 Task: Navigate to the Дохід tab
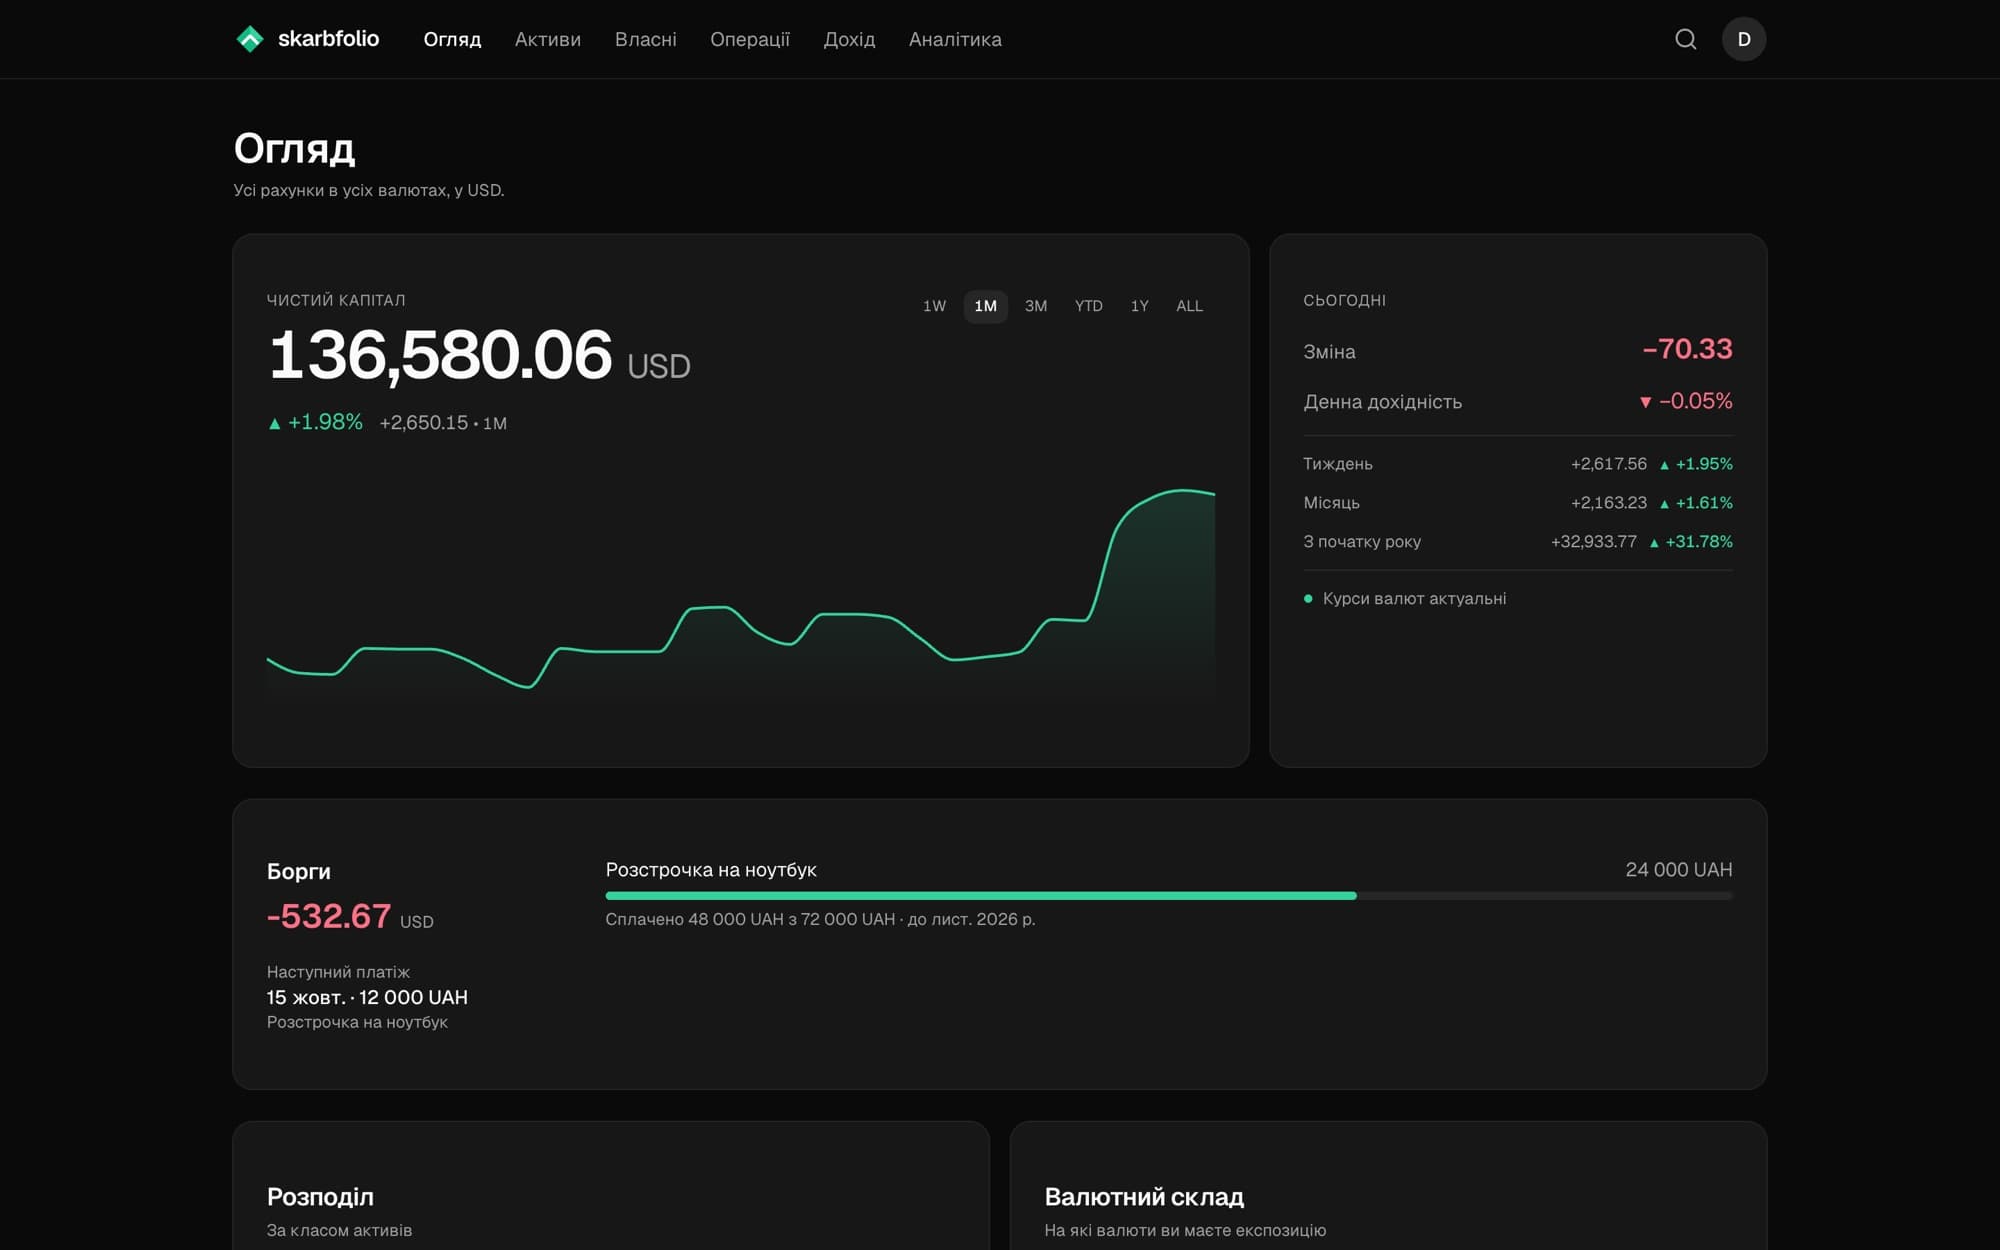coord(849,39)
